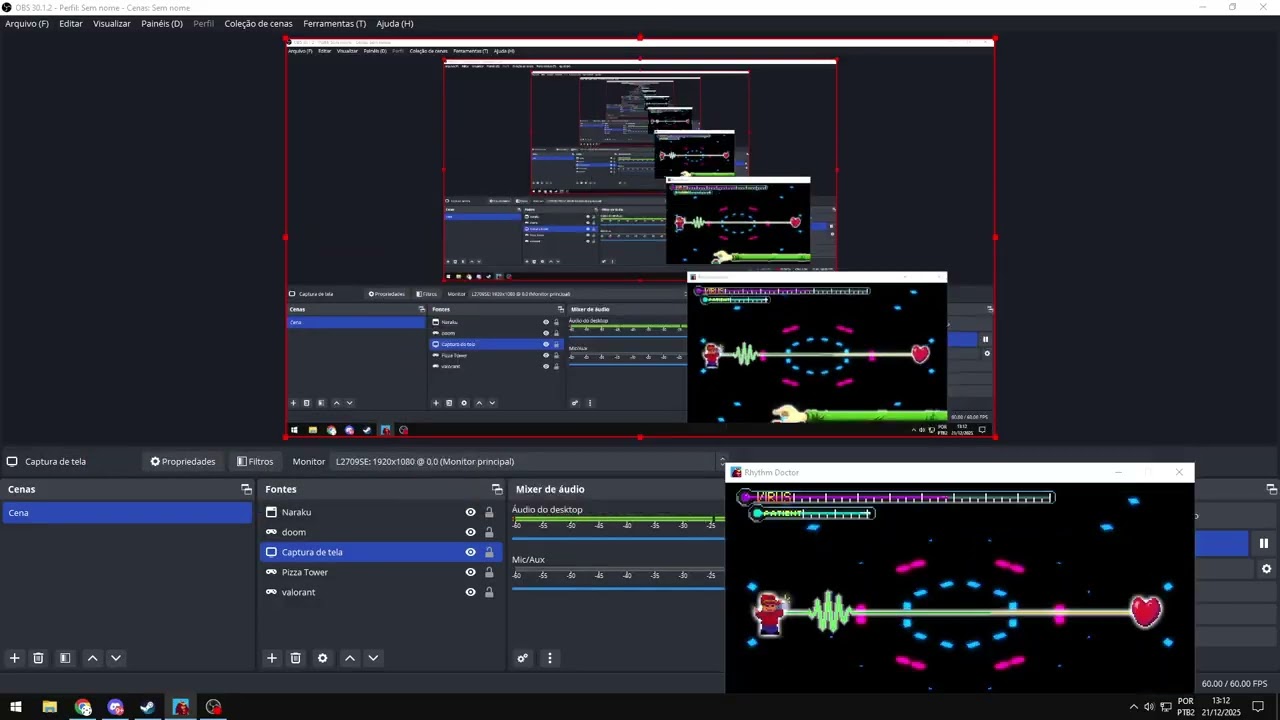Open the Monitor selection dropdown
The width and height of the screenshot is (1280, 720).
click(530, 461)
